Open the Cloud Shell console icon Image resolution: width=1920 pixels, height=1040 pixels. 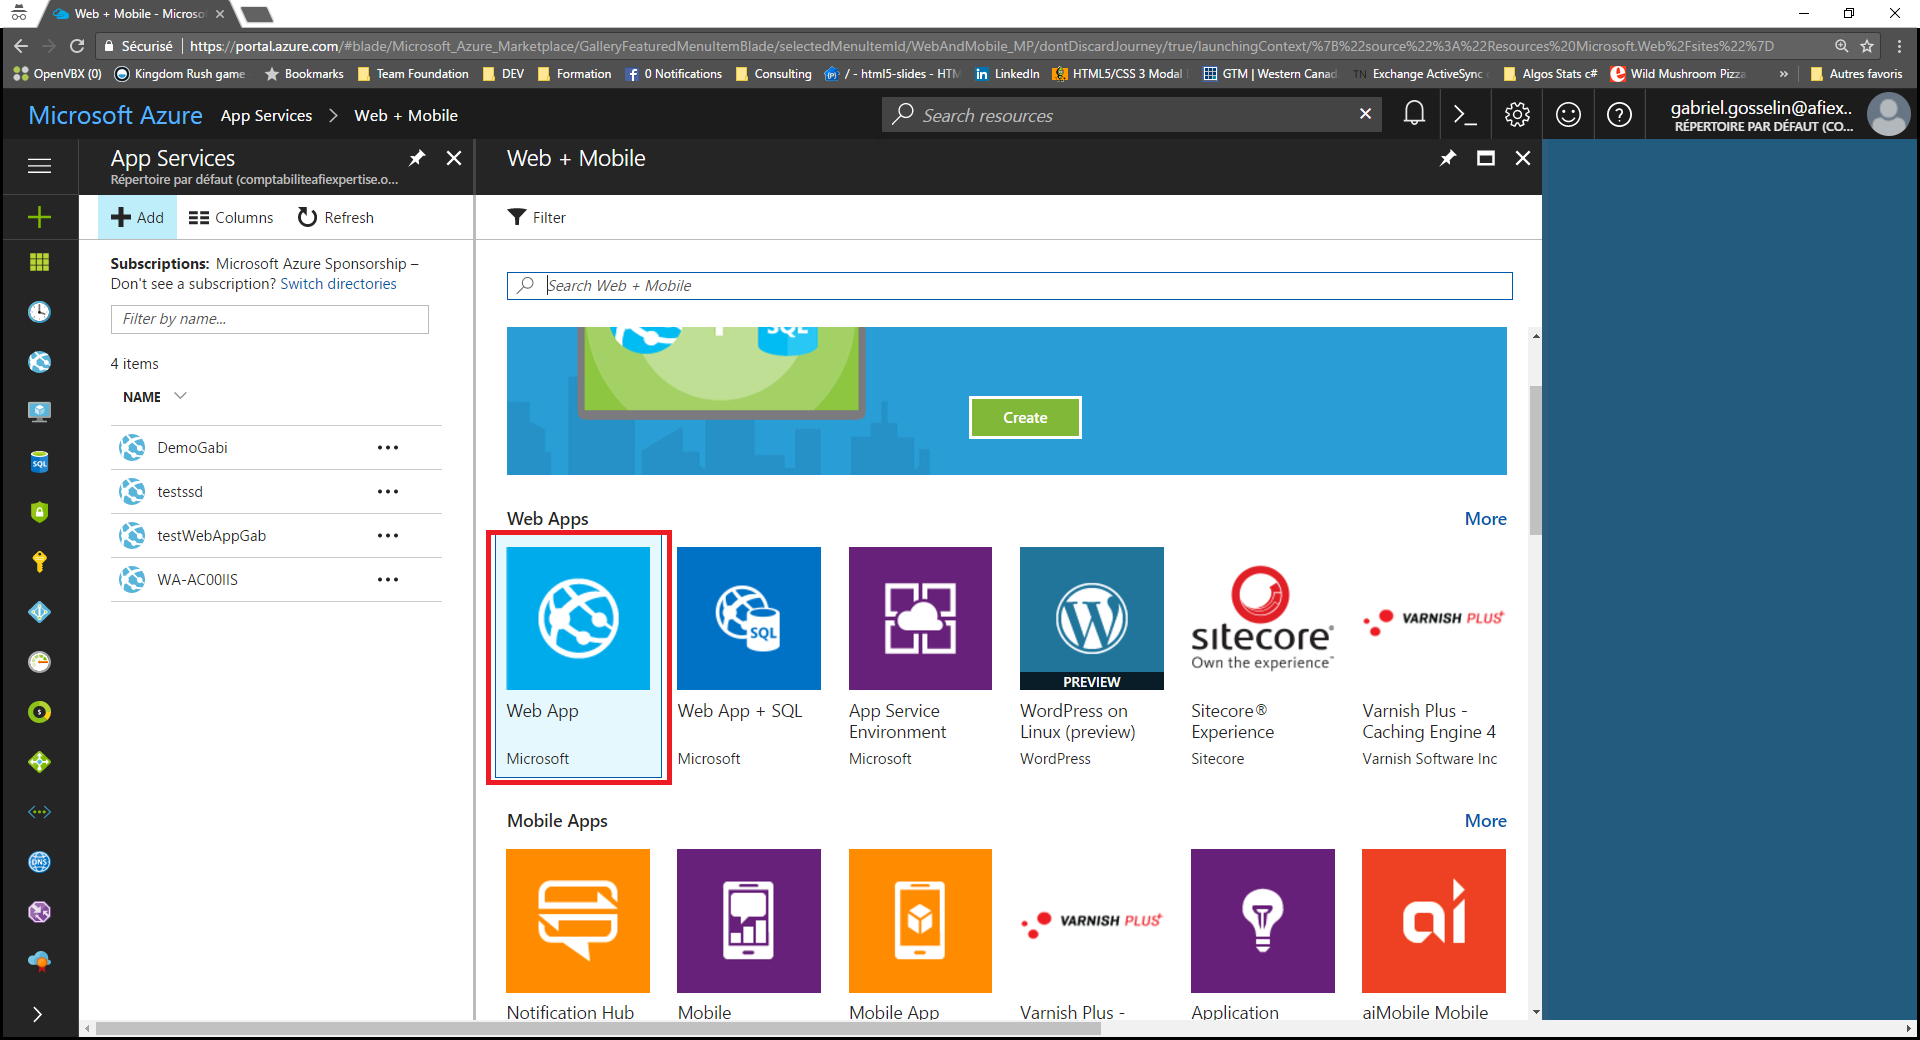click(1465, 115)
